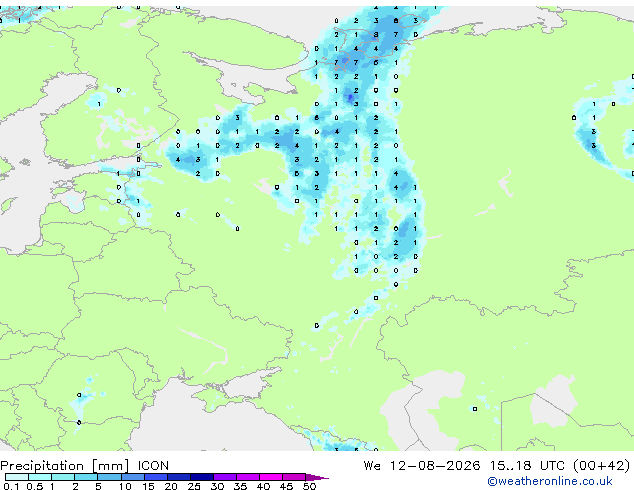Click the '50' legend scale label
Viewport: 634px width, 490px height.
coord(309,486)
